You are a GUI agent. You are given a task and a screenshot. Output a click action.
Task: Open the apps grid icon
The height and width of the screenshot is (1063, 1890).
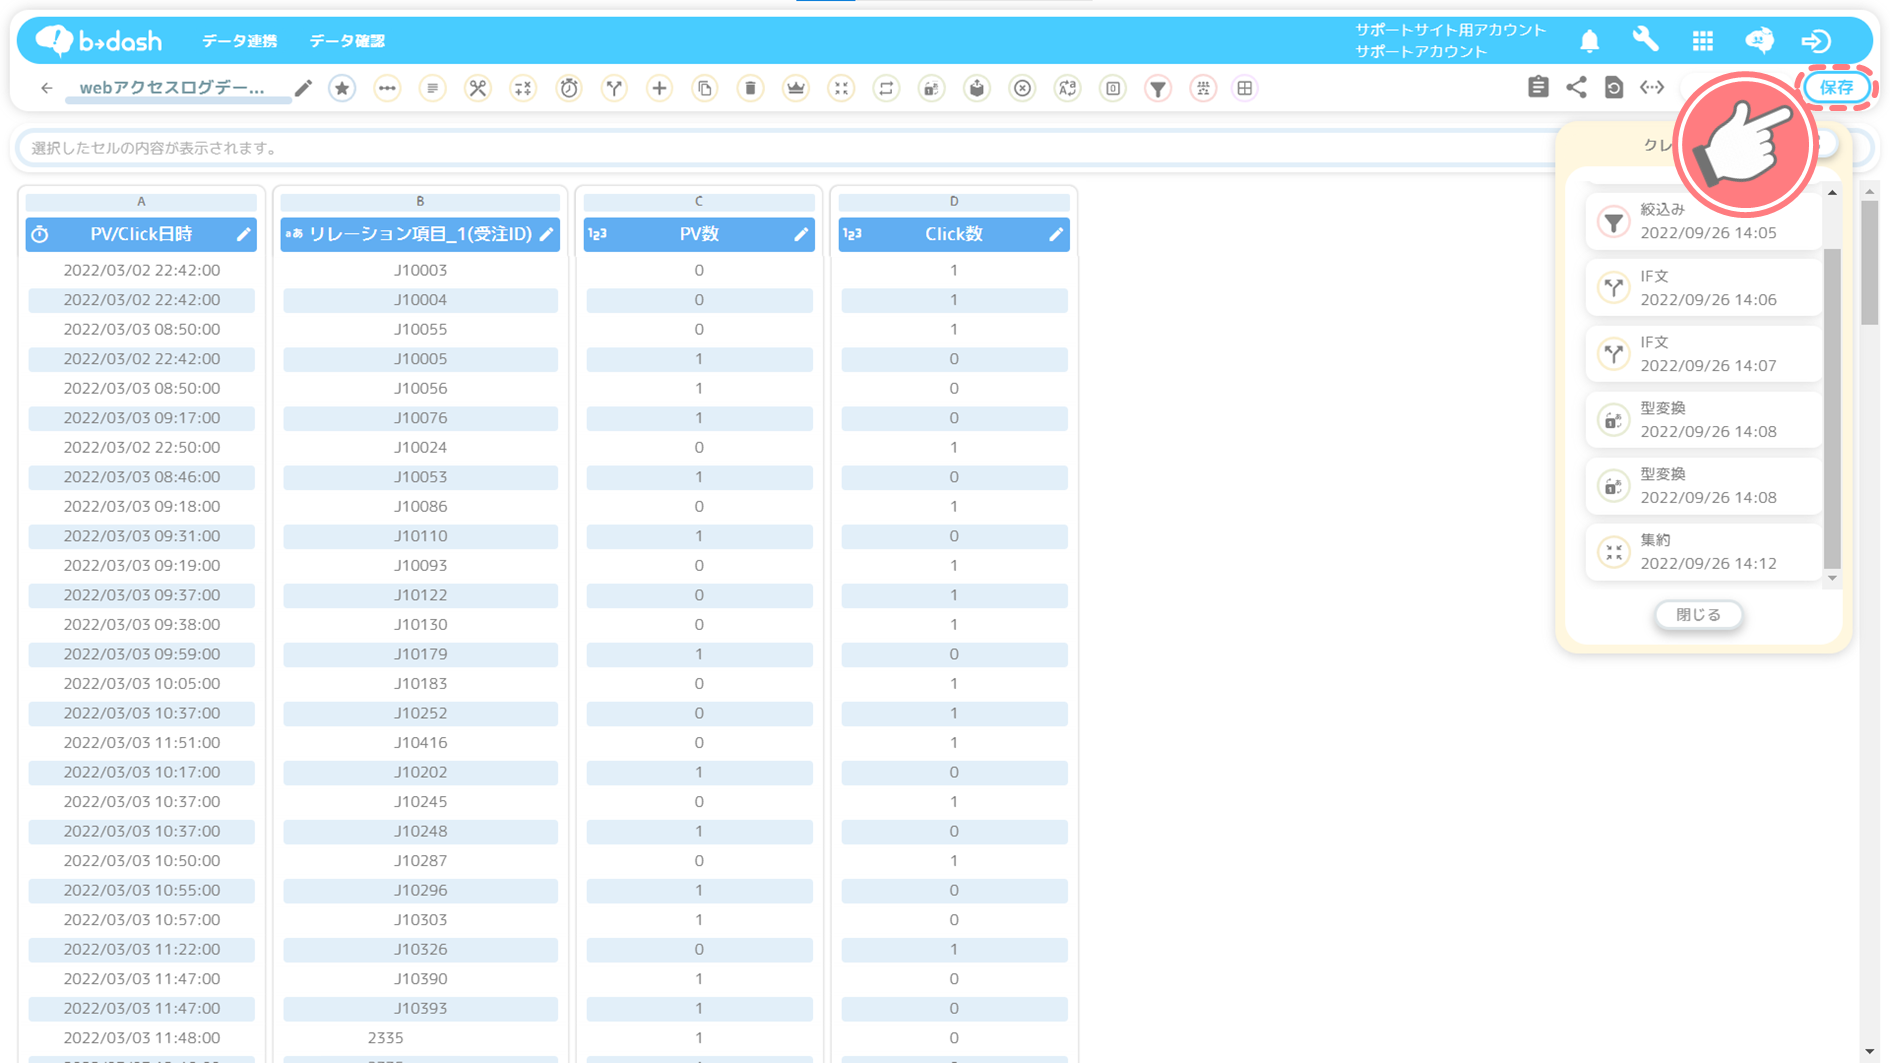pyautogui.click(x=1702, y=41)
